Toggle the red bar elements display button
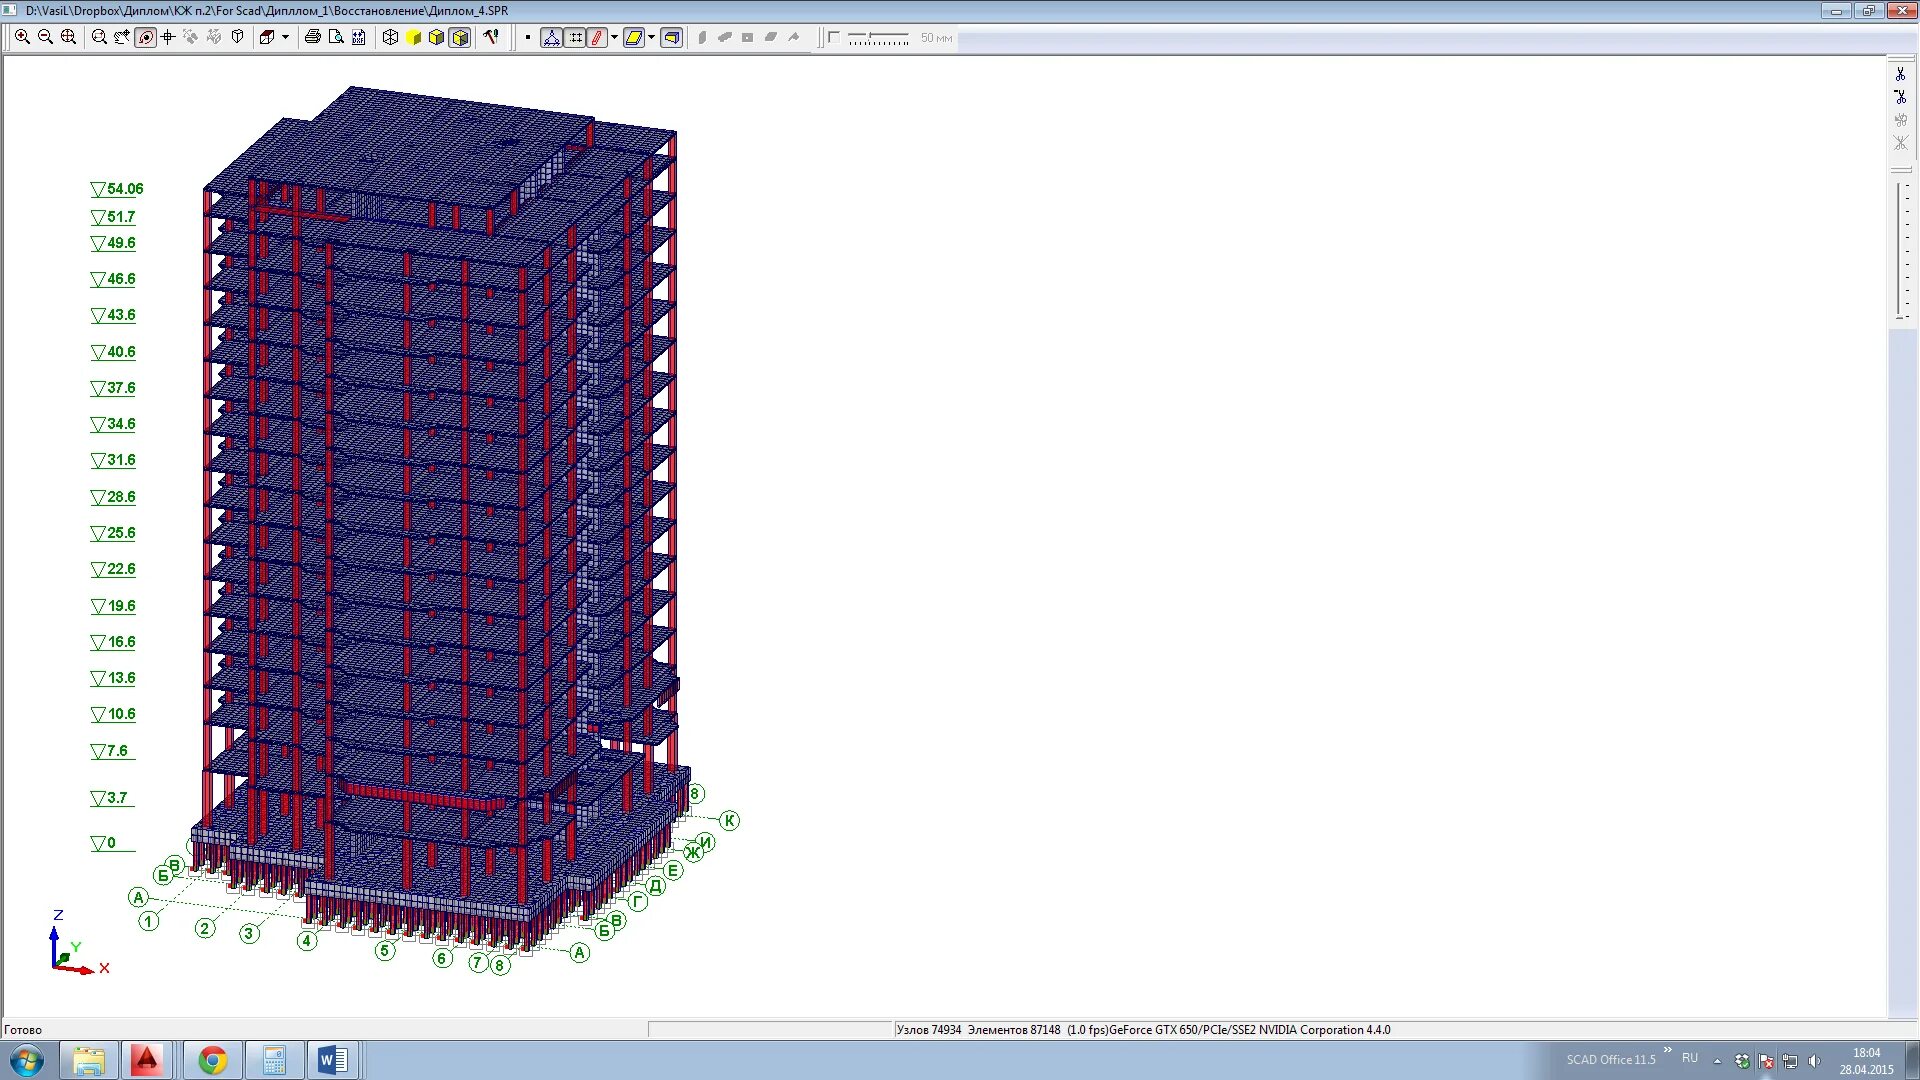Viewport: 1920px width, 1080px height. click(x=597, y=37)
